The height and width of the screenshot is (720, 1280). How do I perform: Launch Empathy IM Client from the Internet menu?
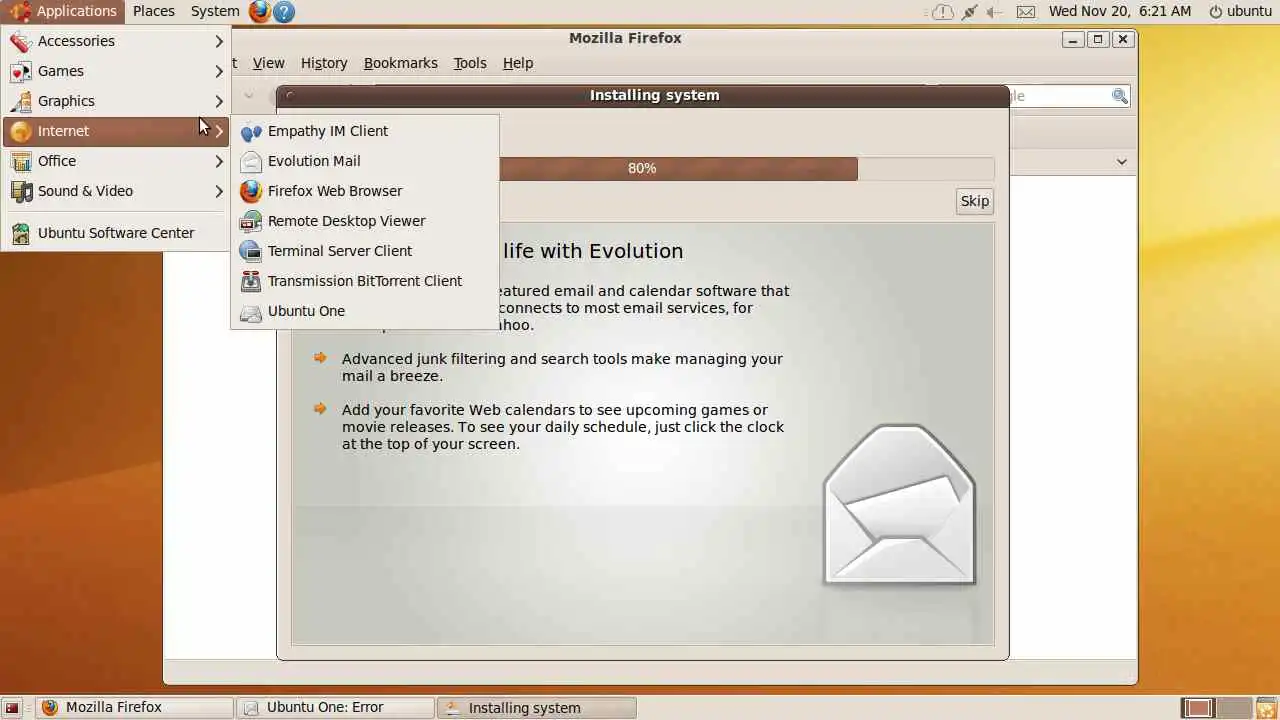(365, 131)
